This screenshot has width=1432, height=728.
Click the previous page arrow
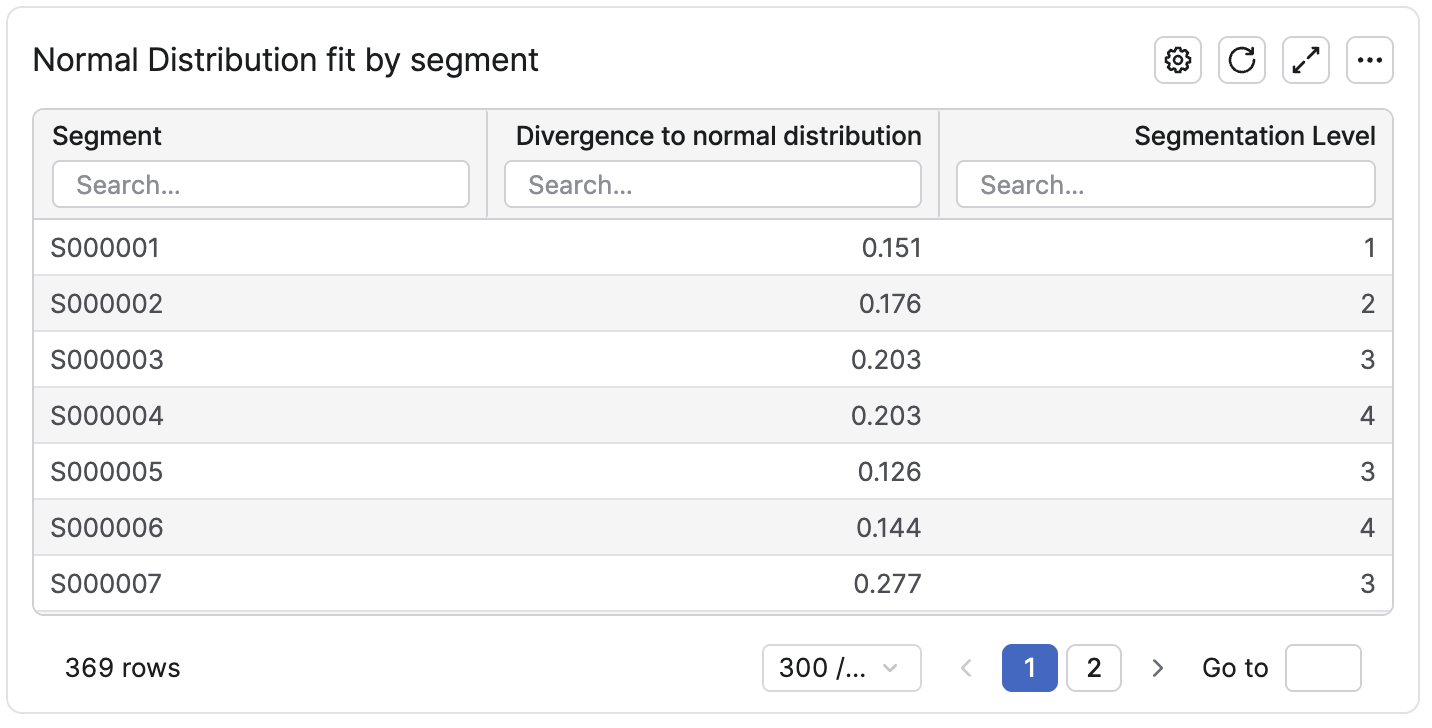tap(966, 668)
